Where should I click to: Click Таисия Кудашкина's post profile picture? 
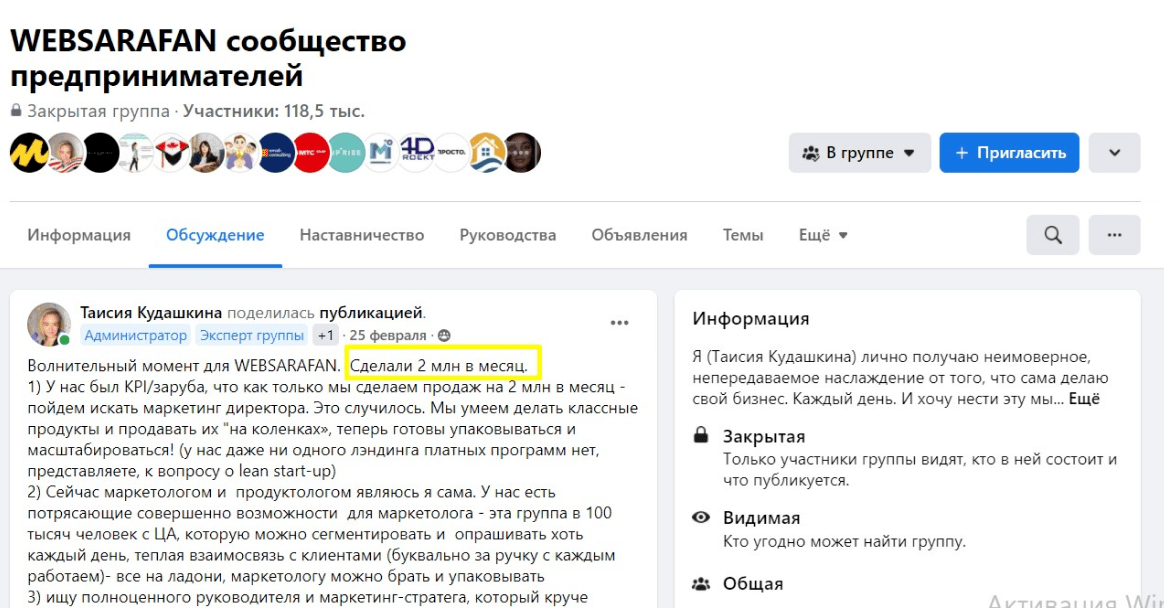click(x=49, y=324)
